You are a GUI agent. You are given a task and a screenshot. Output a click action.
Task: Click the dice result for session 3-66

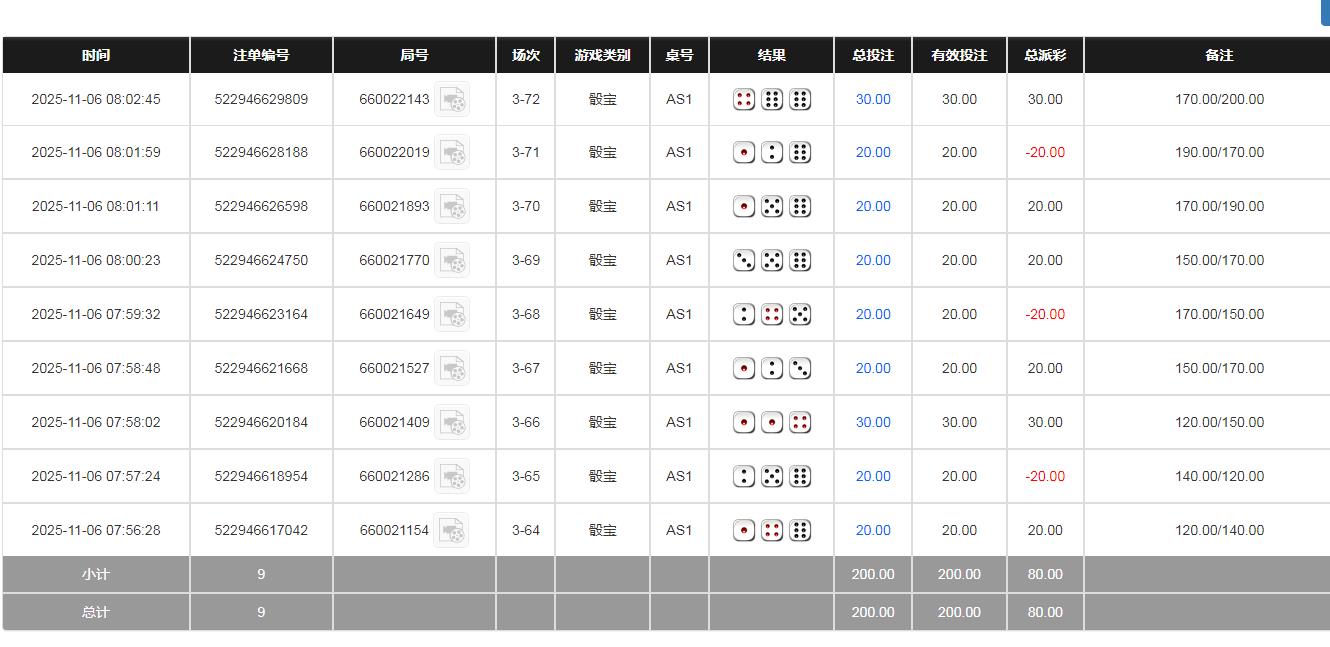pos(771,423)
